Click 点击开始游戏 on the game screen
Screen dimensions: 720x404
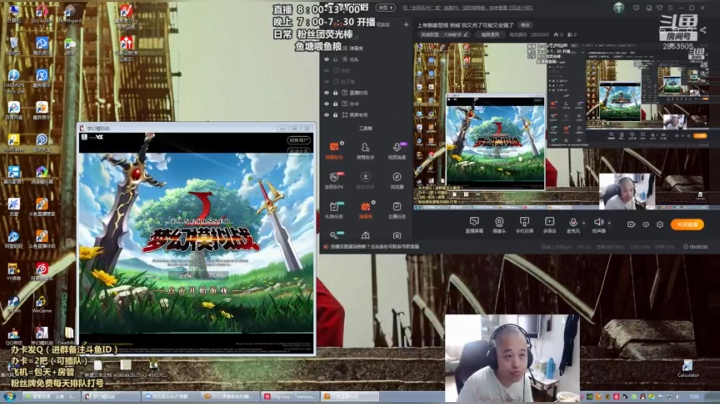pyautogui.click(x=197, y=291)
